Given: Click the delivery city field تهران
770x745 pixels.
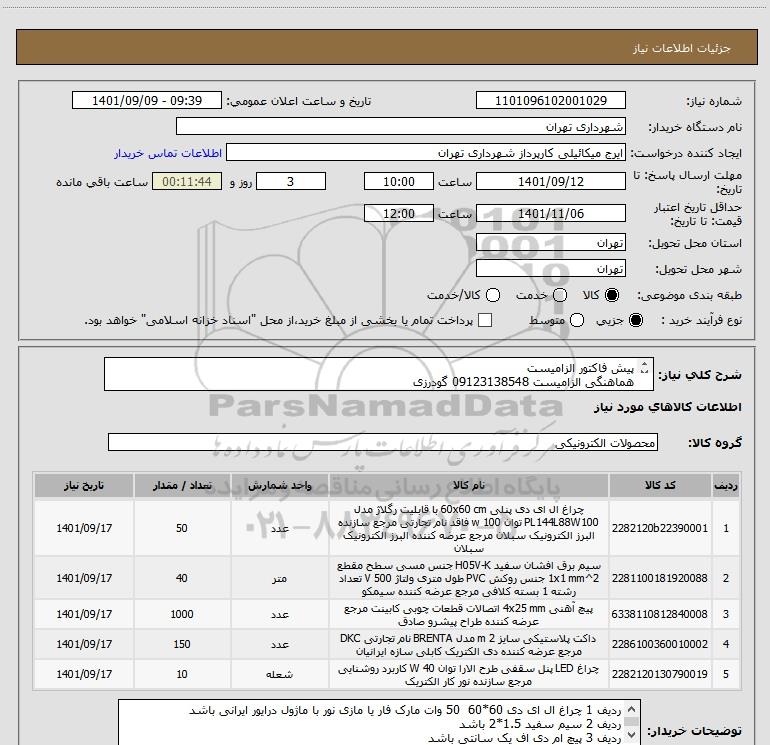Looking at the screenshot, I should (x=550, y=268).
